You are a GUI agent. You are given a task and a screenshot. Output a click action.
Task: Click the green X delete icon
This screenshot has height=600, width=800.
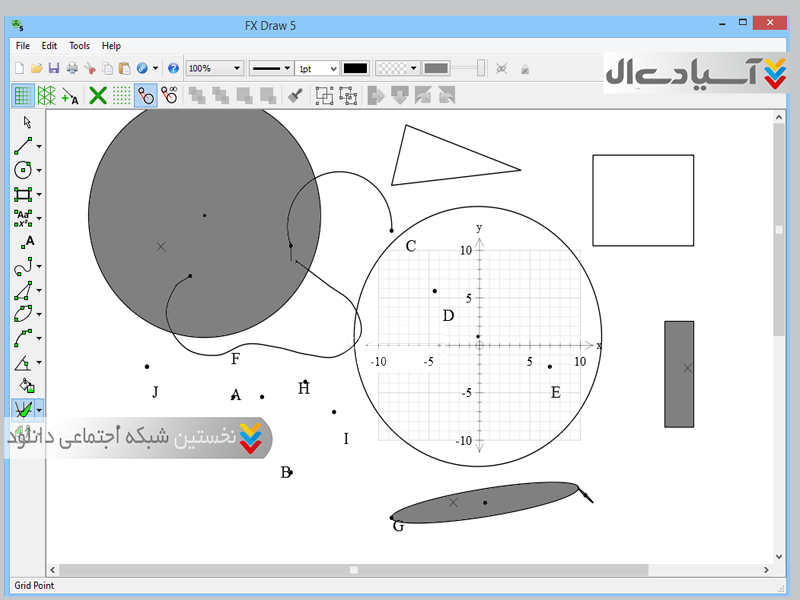coord(98,96)
